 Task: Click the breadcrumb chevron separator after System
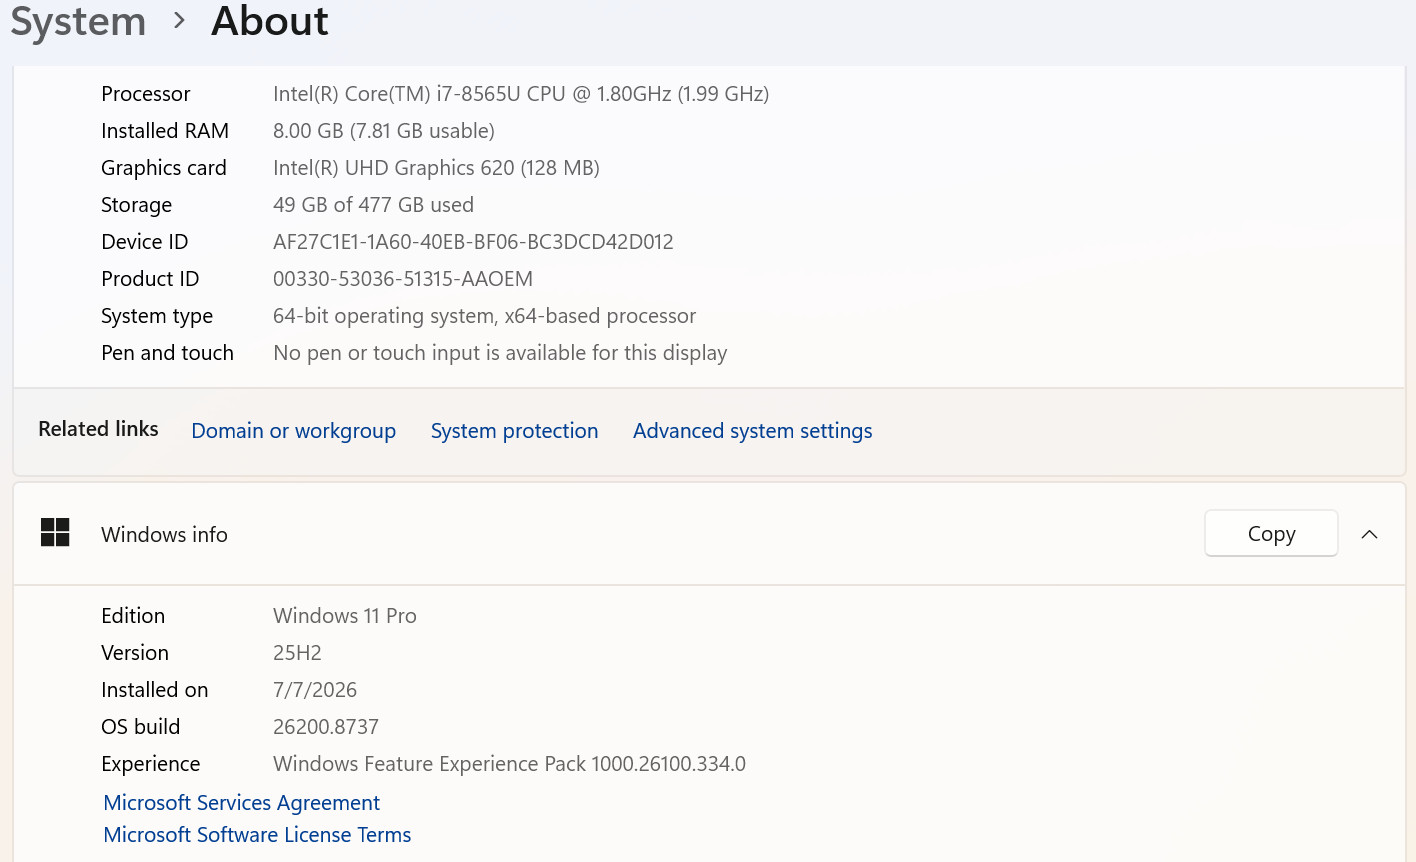(179, 21)
